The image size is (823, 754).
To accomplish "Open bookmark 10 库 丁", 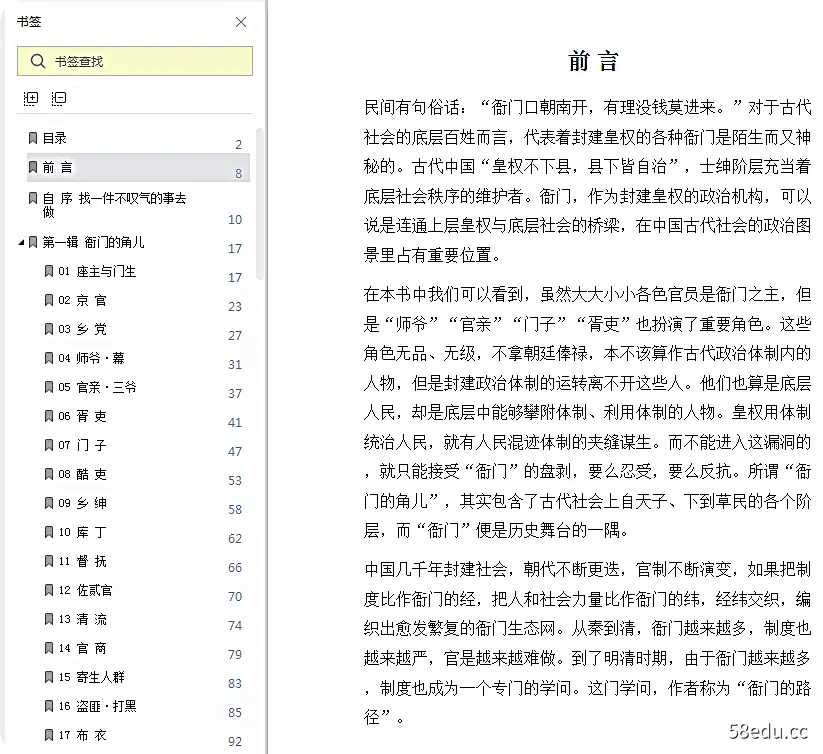I will tap(82, 532).
